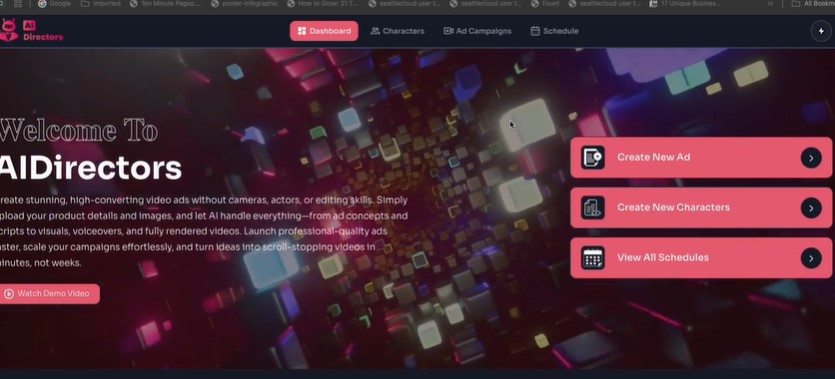
Task: Click the calendar icon beside View All Schedules
Action: point(593,258)
